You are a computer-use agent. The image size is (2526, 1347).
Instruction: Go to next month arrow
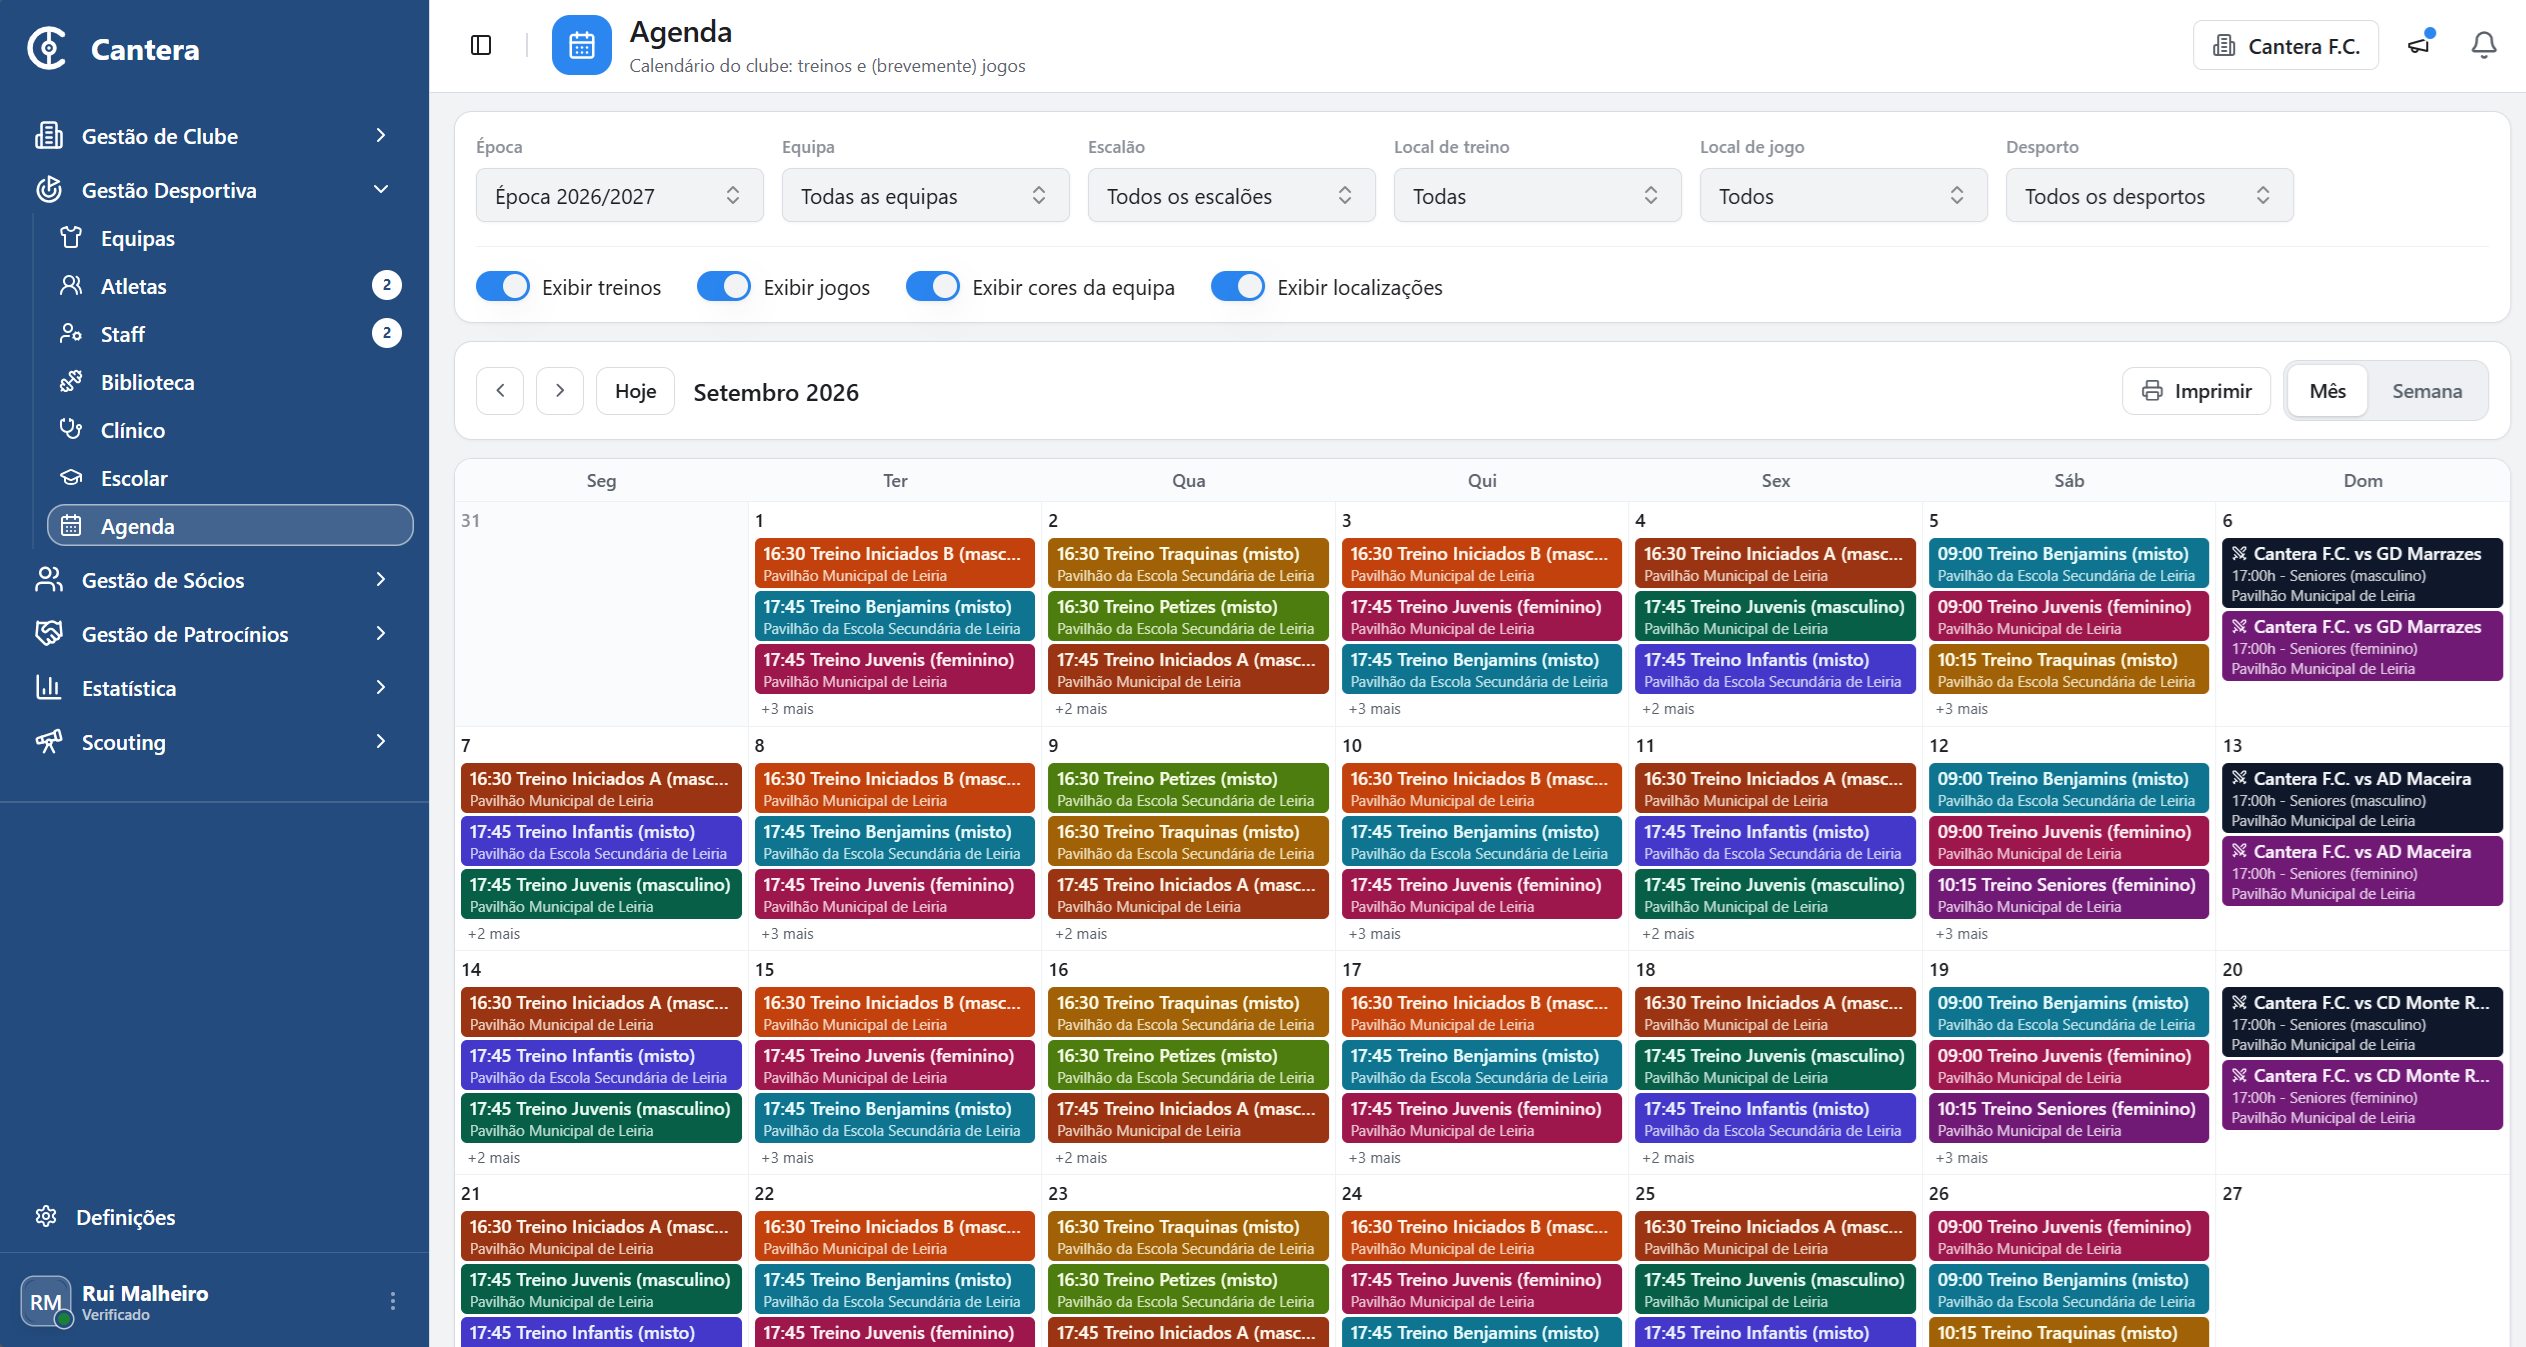[x=560, y=391]
